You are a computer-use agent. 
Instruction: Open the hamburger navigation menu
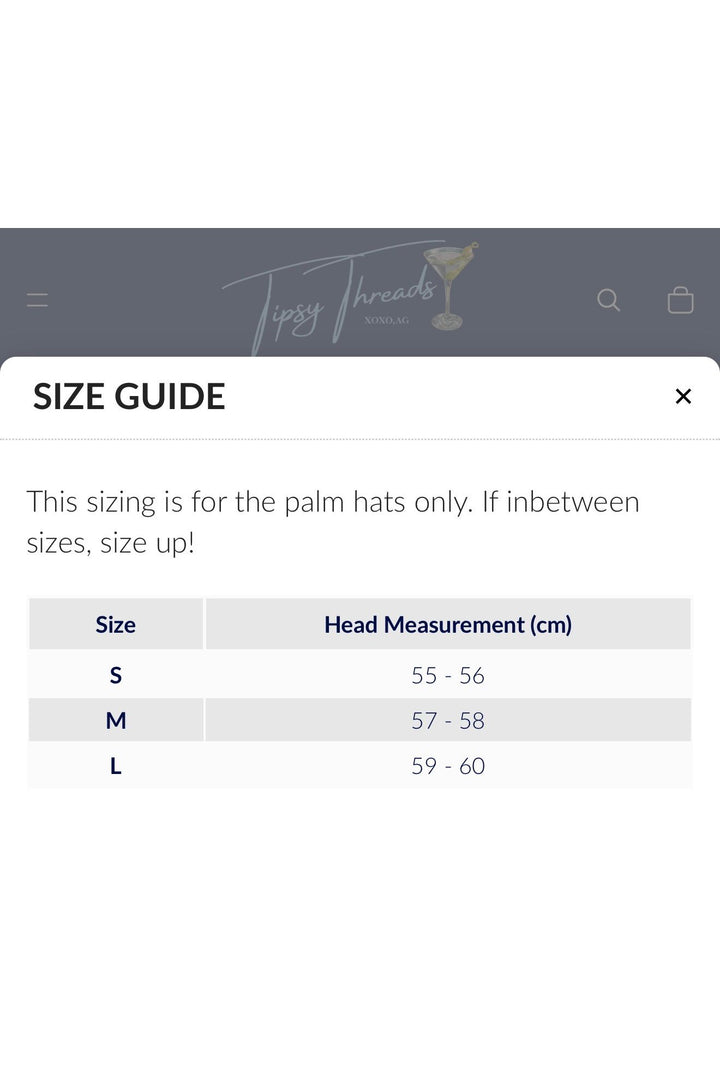(x=37, y=300)
